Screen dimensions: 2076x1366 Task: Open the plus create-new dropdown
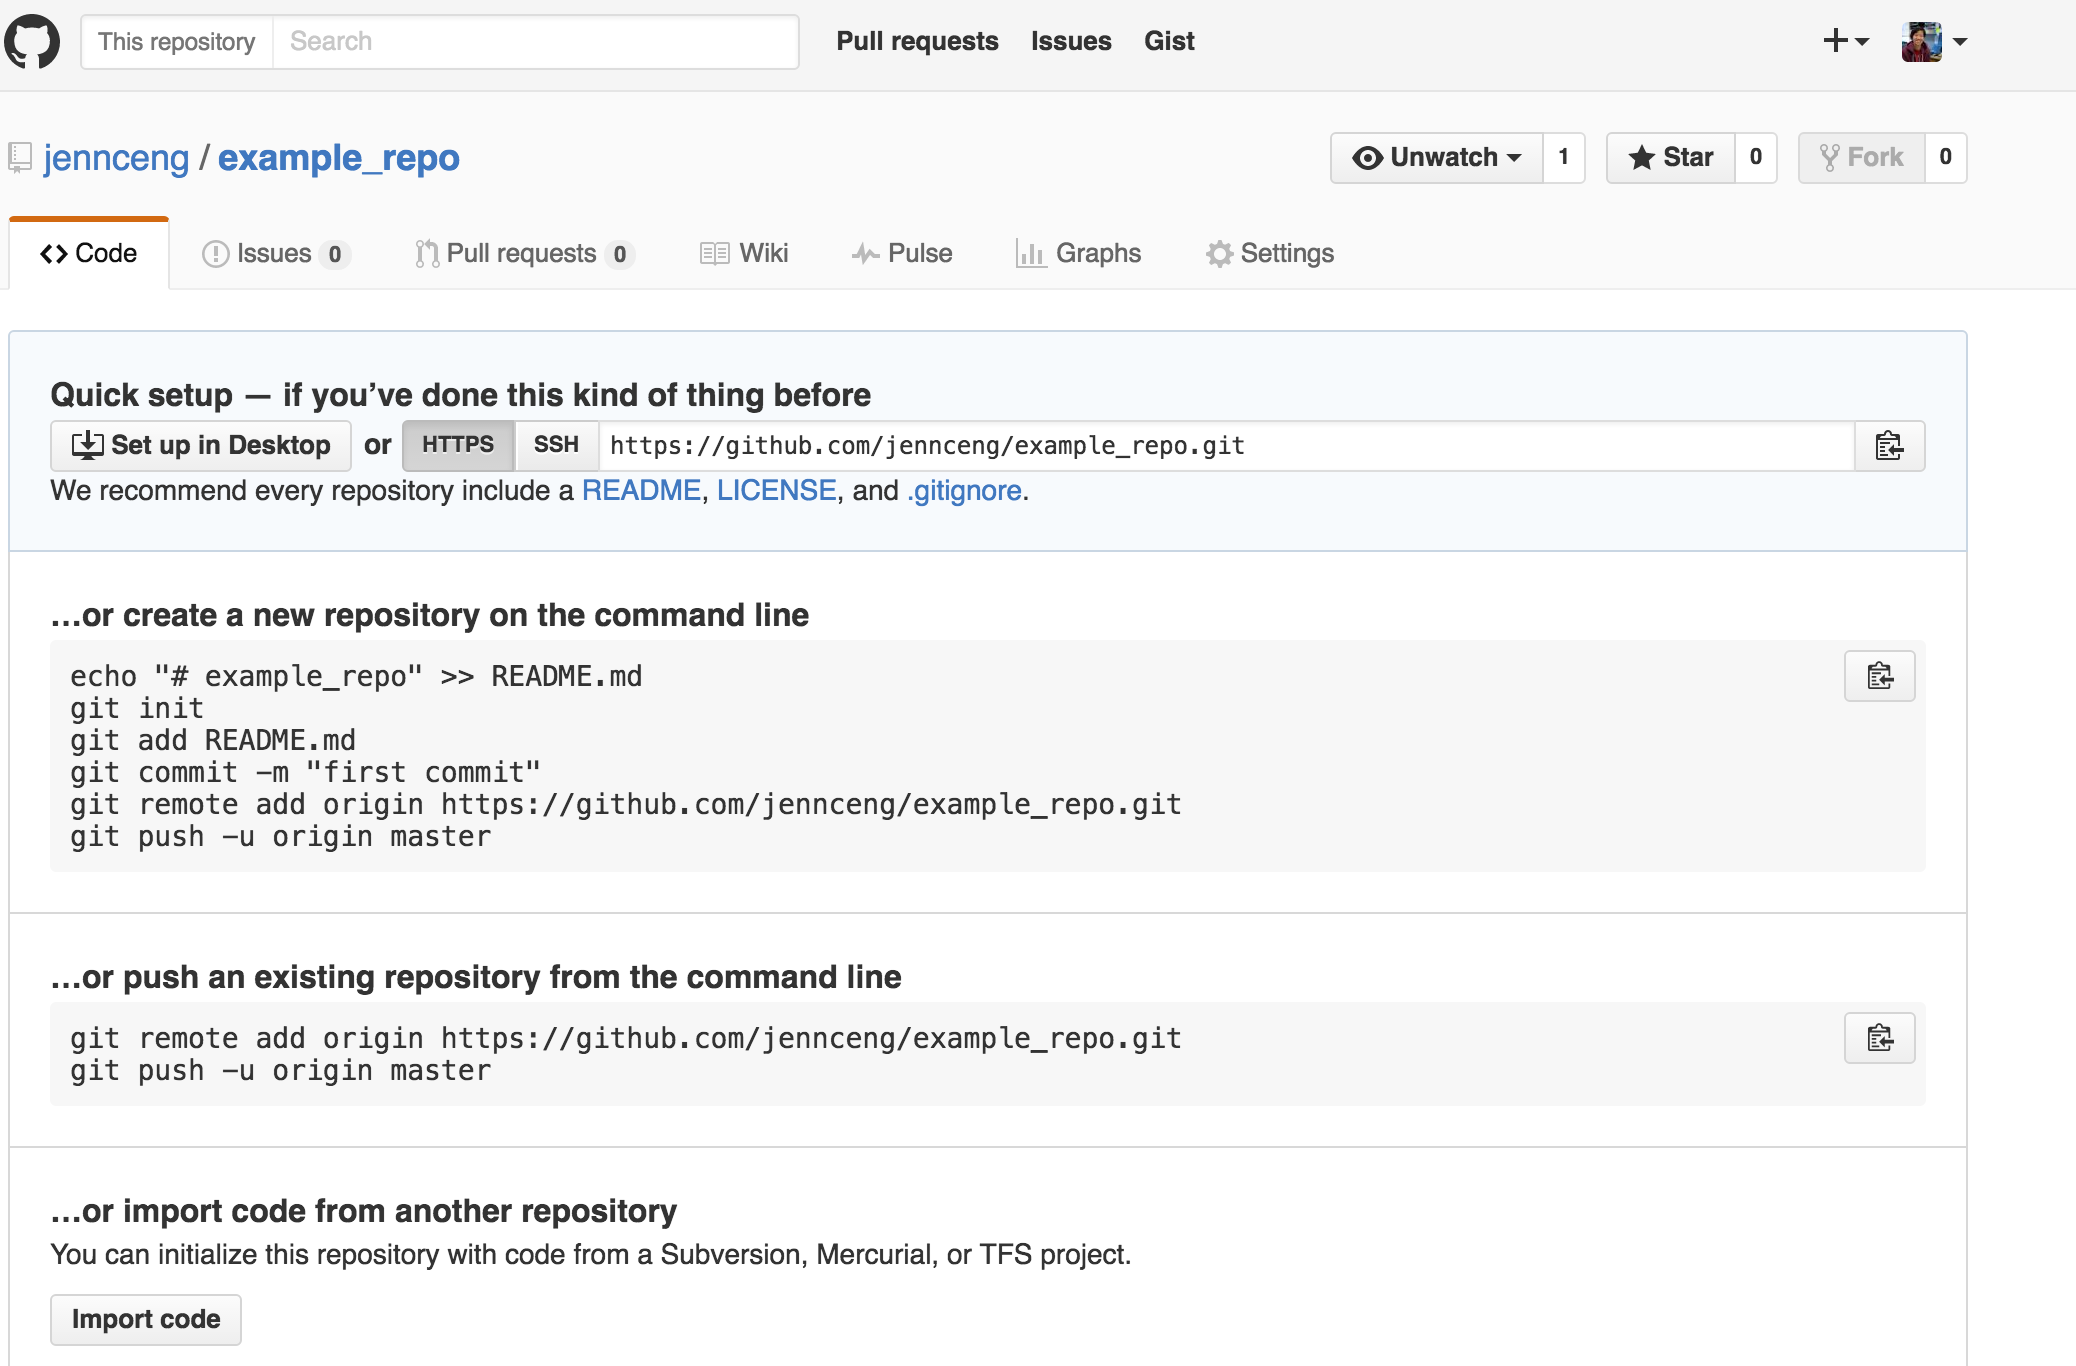1845,41
